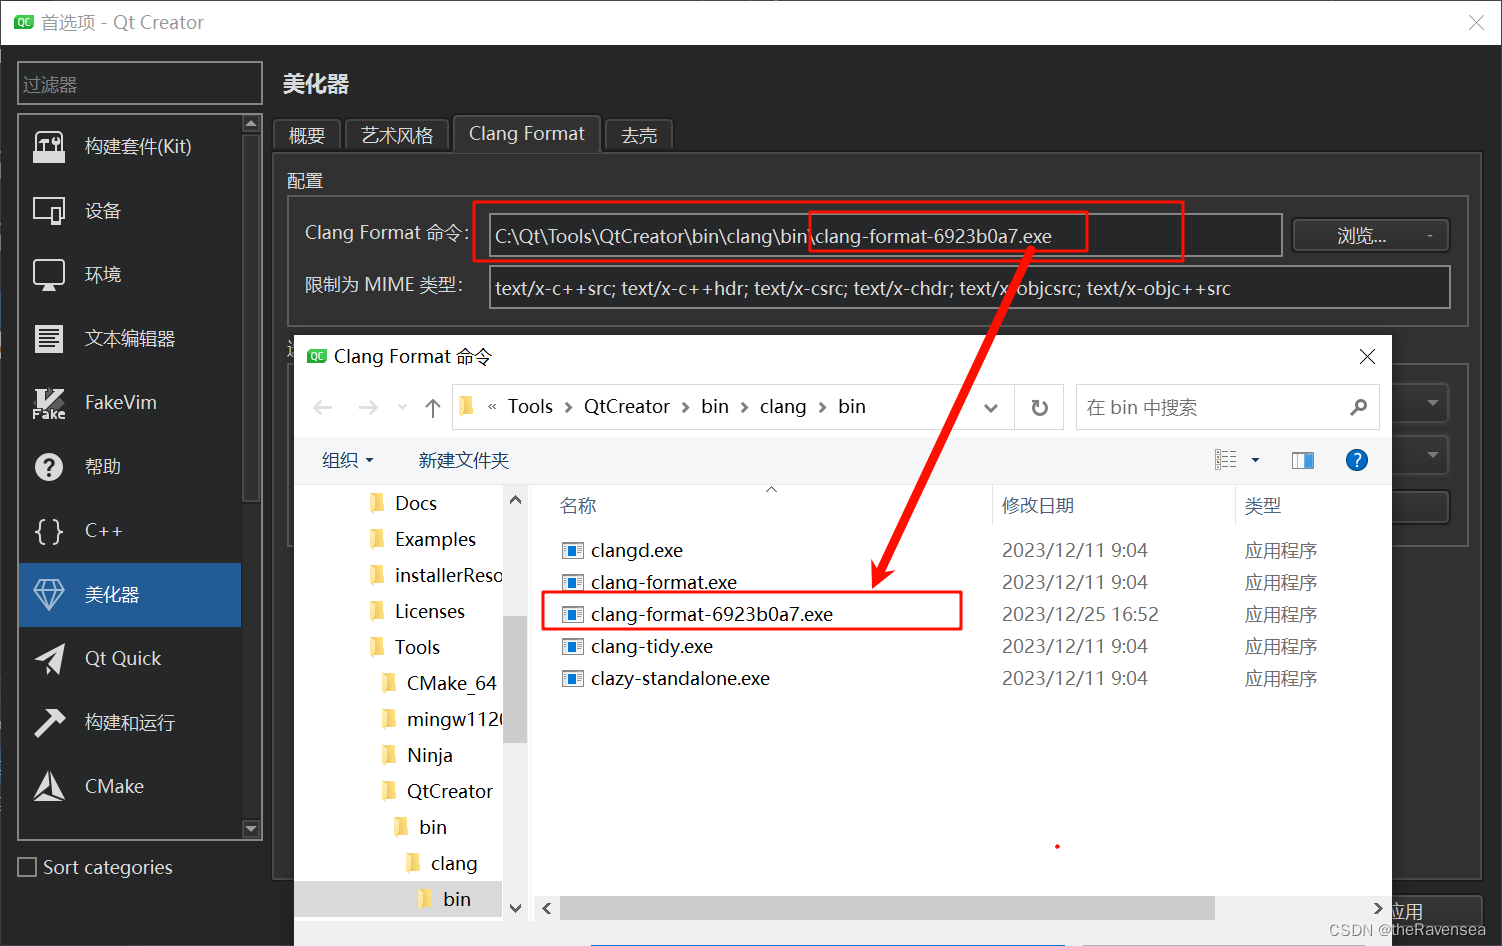Open the CMake settings category

click(x=130, y=787)
